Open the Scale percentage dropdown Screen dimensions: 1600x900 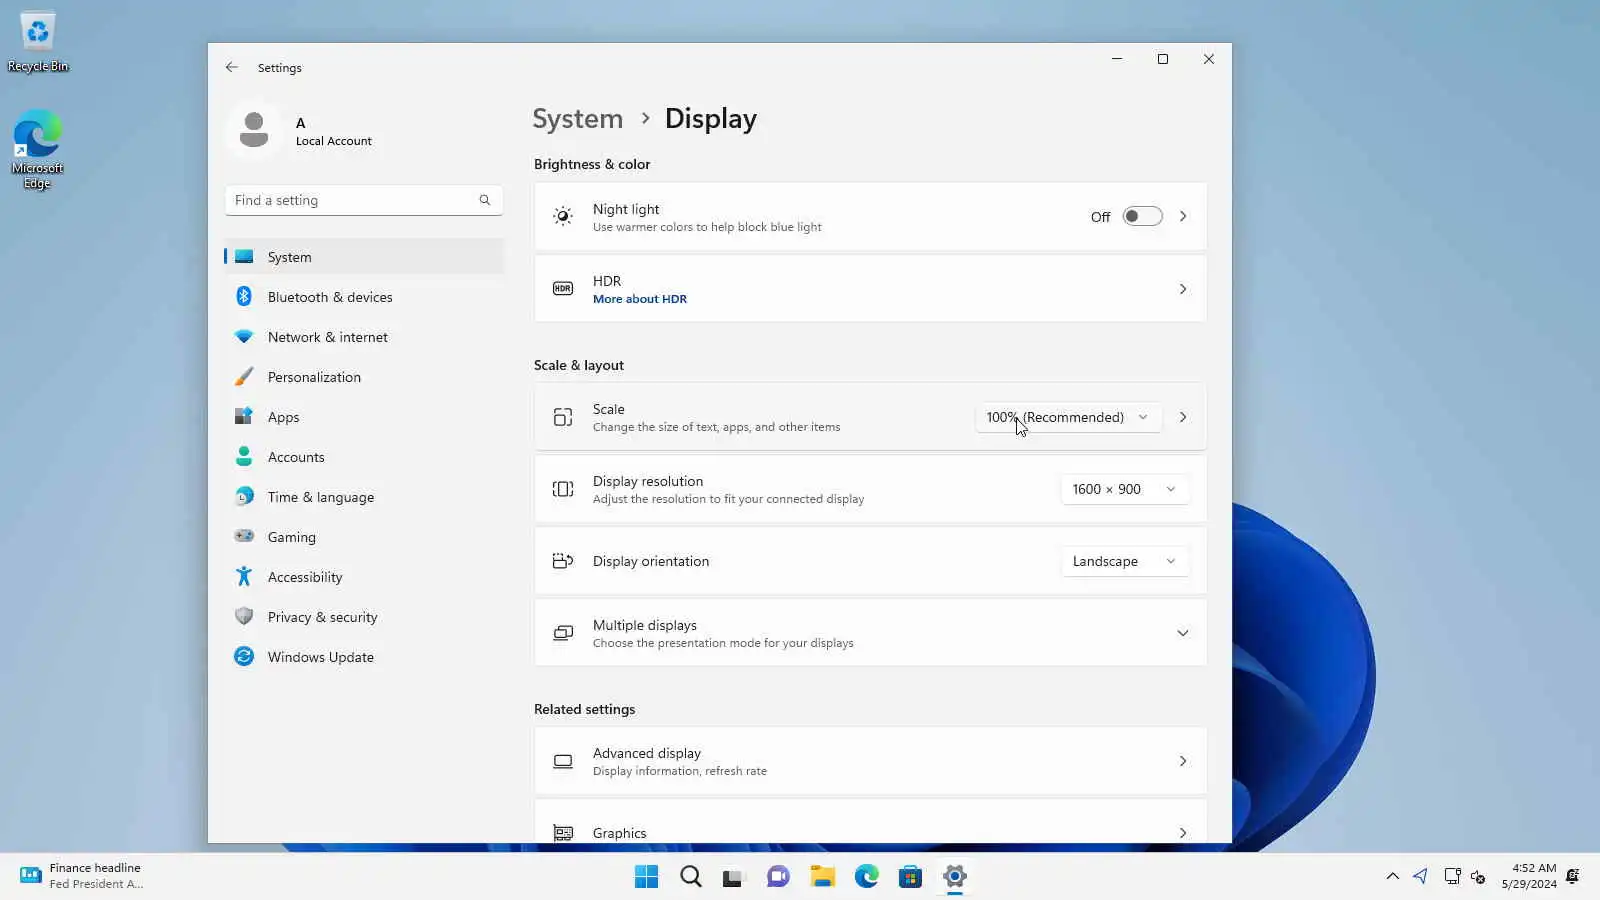1068,417
